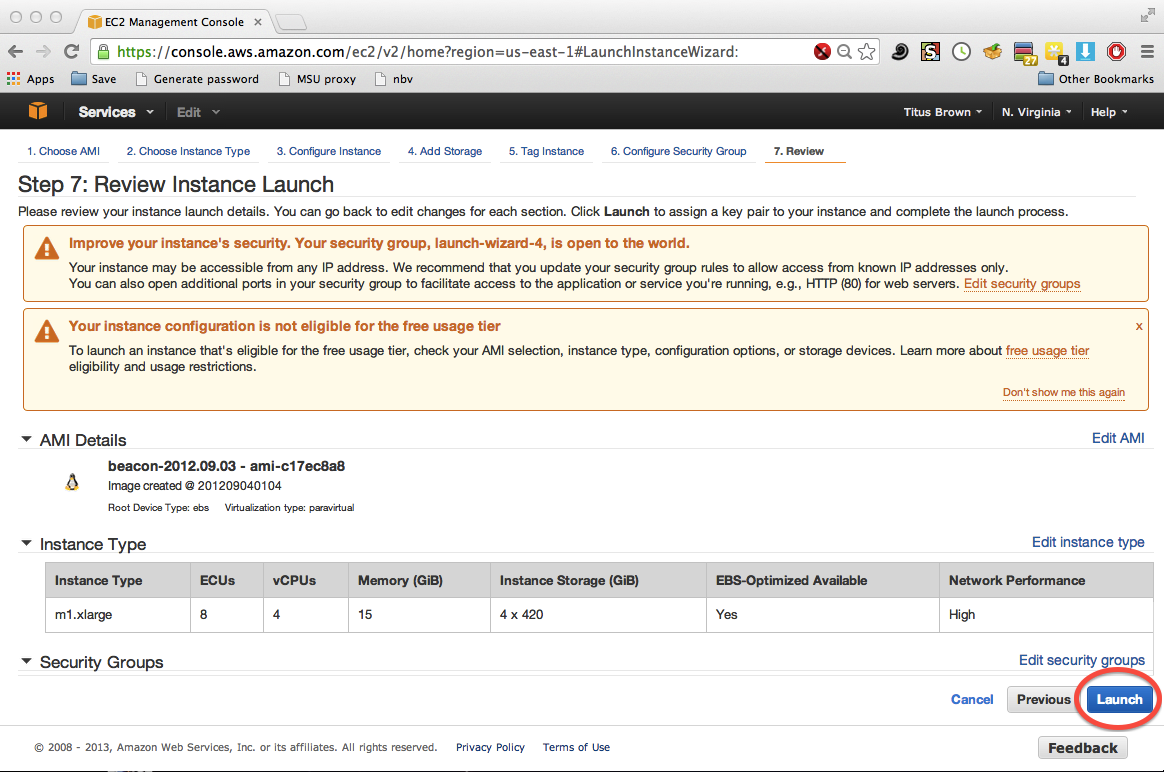Screen dimensions: 1164x772
Task: Open the MSU proxy bookmark
Action: click(x=318, y=79)
